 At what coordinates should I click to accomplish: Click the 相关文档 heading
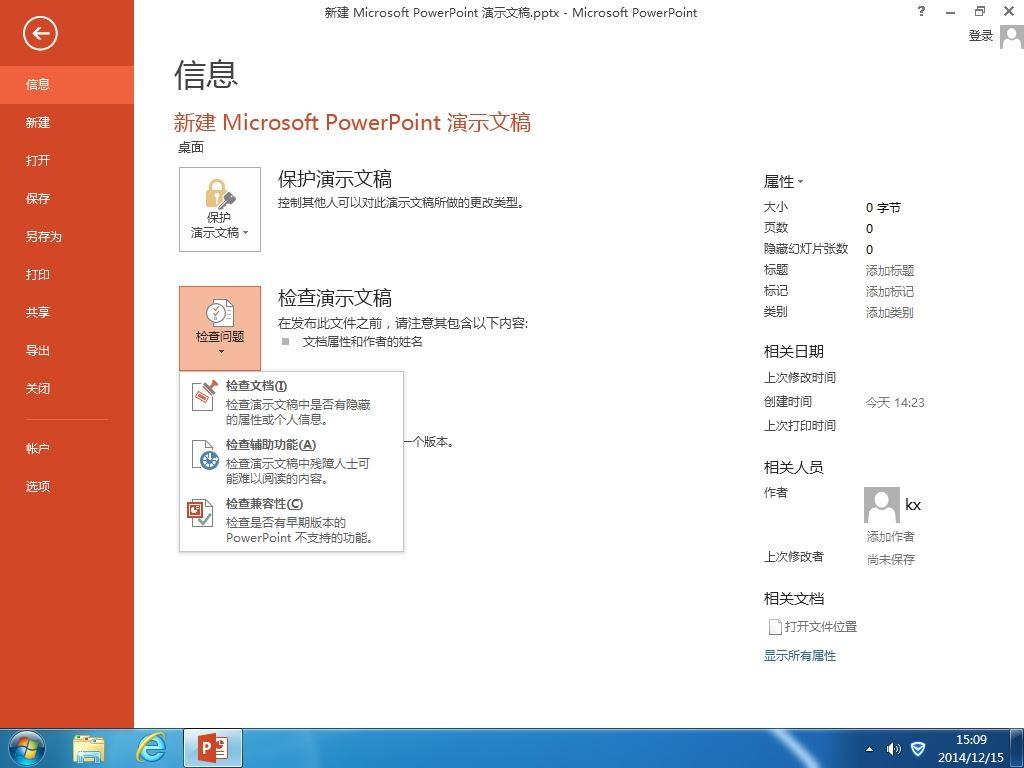(793, 598)
